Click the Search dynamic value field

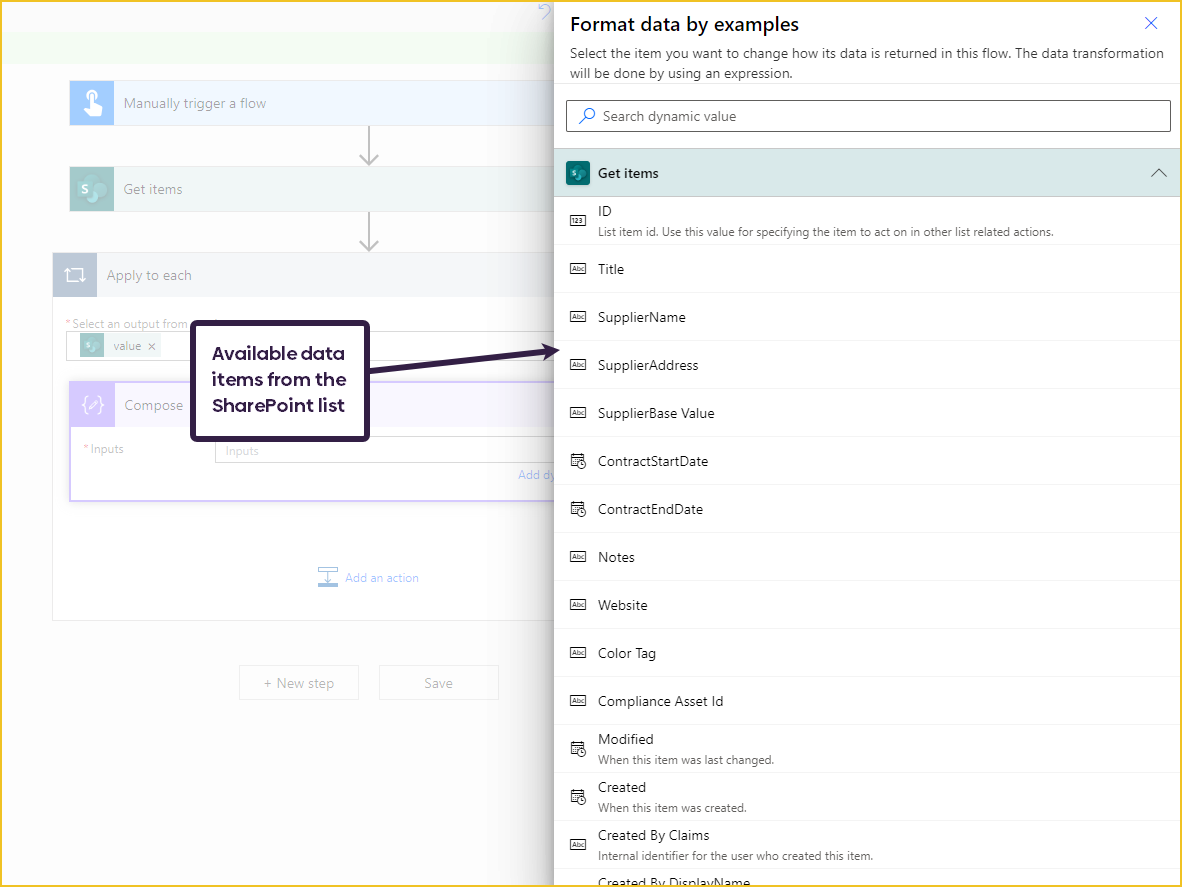point(868,116)
